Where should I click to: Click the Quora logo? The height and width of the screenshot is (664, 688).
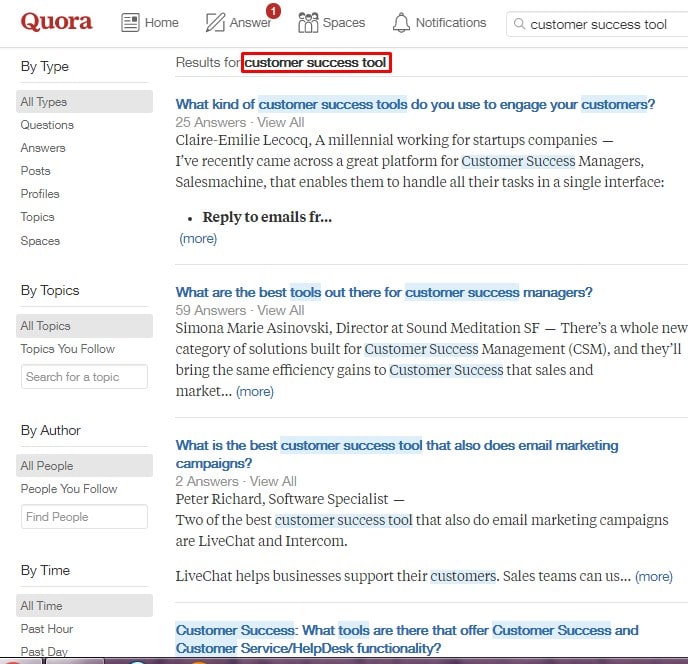[x=56, y=22]
